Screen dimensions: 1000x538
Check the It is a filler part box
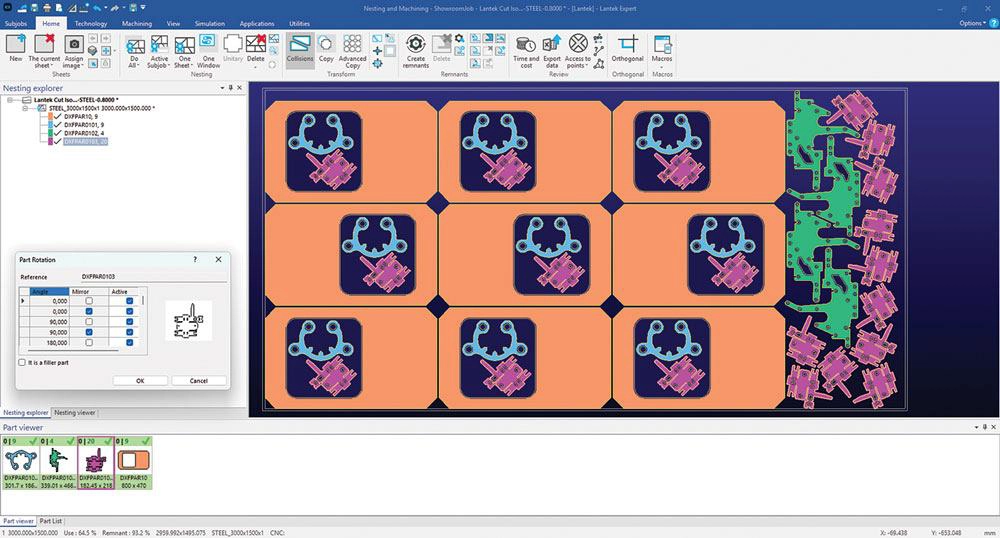(x=22, y=362)
